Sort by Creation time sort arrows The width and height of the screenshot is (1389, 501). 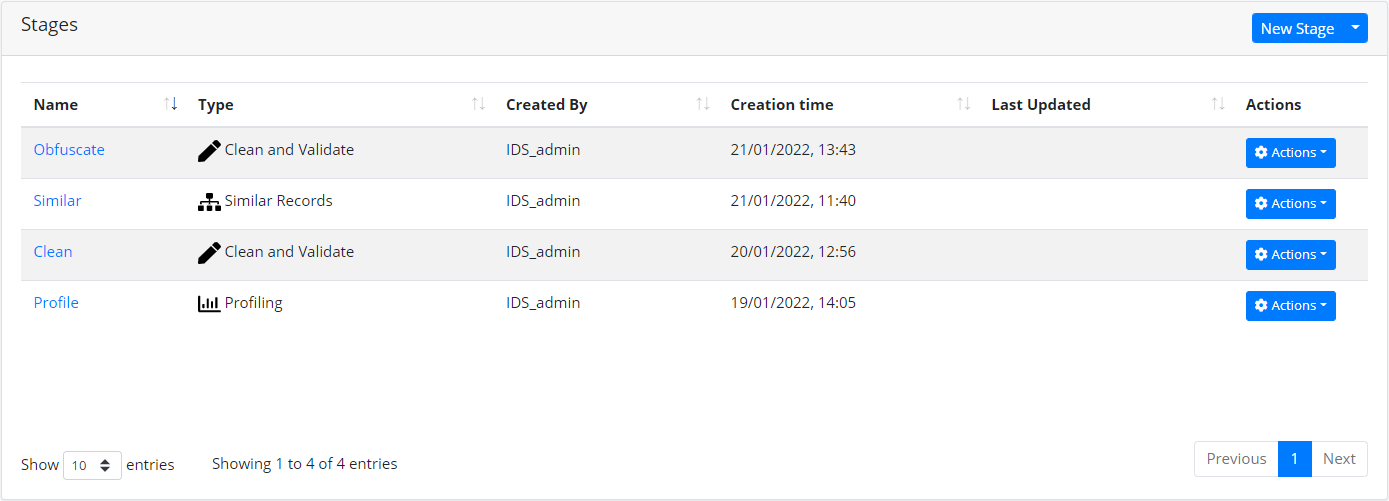pyautogui.click(x=964, y=104)
